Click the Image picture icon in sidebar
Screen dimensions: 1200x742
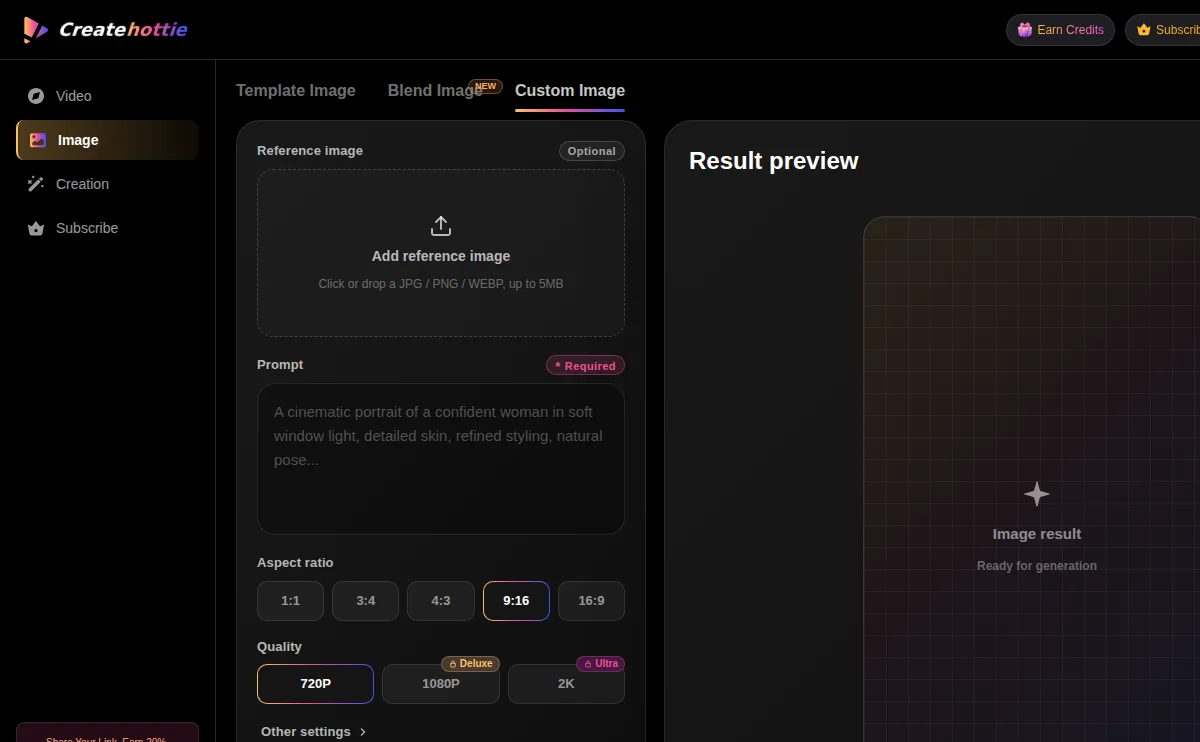tap(38, 140)
